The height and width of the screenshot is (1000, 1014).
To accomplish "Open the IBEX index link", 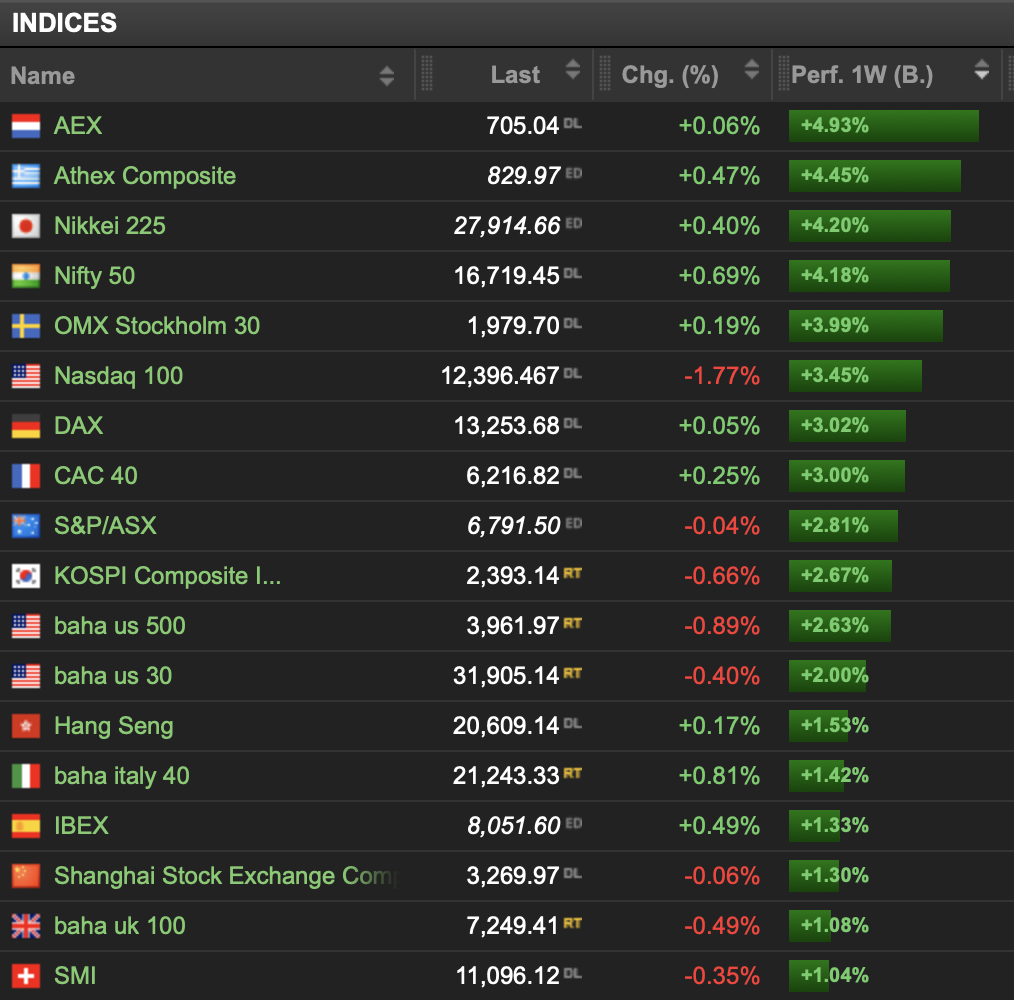I will pyautogui.click(x=81, y=826).
